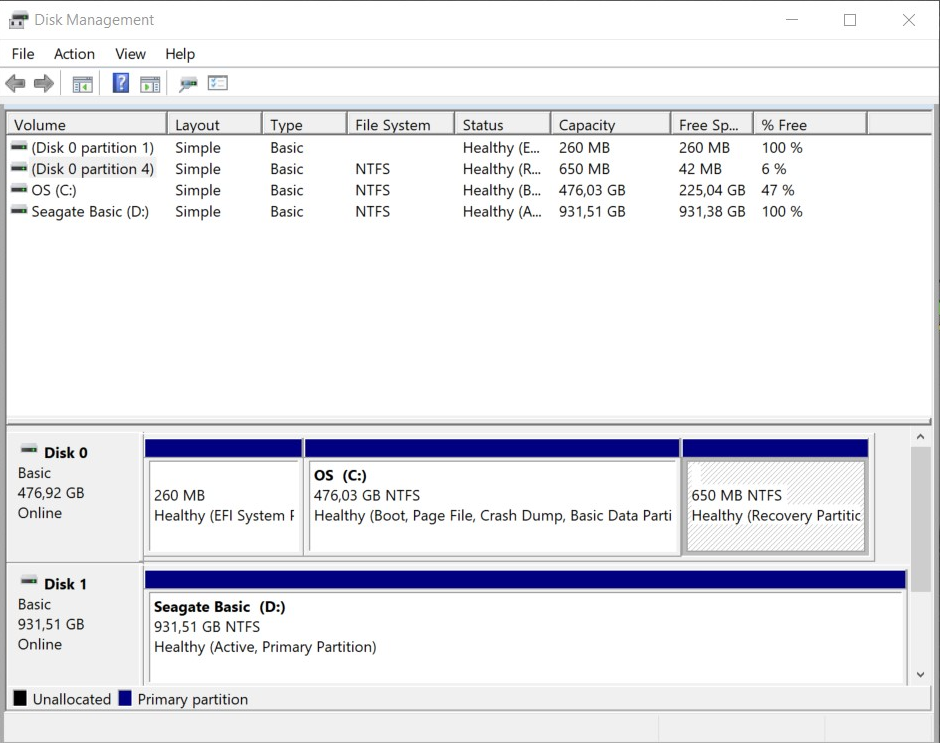This screenshot has width=940, height=743.
Task: Click the Disk 1 header disk icon
Action: point(29,580)
